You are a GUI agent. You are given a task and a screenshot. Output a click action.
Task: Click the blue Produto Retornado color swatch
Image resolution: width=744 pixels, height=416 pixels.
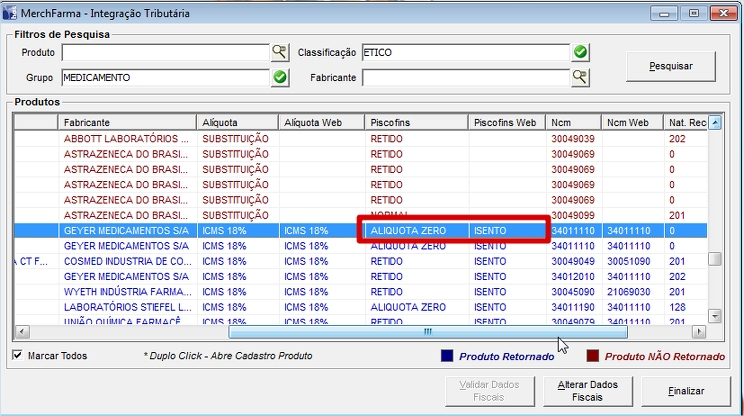(x=449, y=356)
